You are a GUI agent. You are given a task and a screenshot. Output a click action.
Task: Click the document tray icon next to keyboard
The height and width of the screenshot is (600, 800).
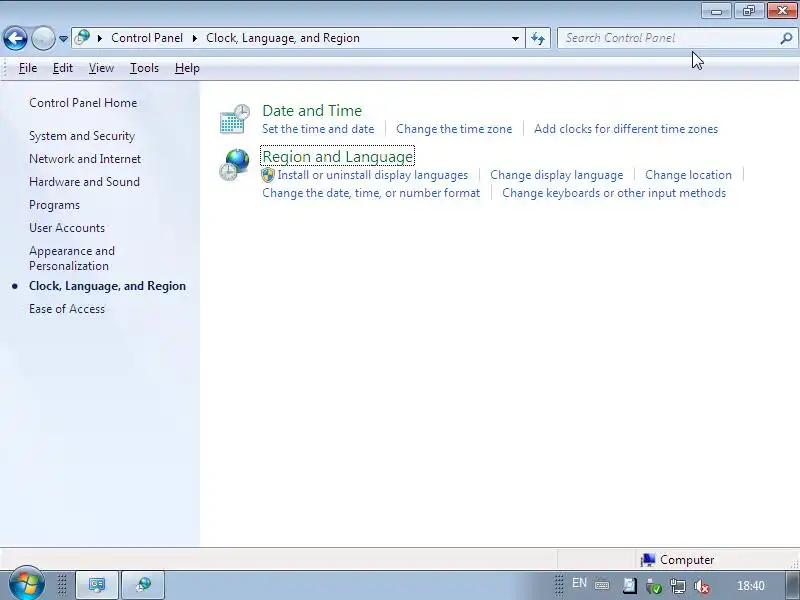pos(630,586)
